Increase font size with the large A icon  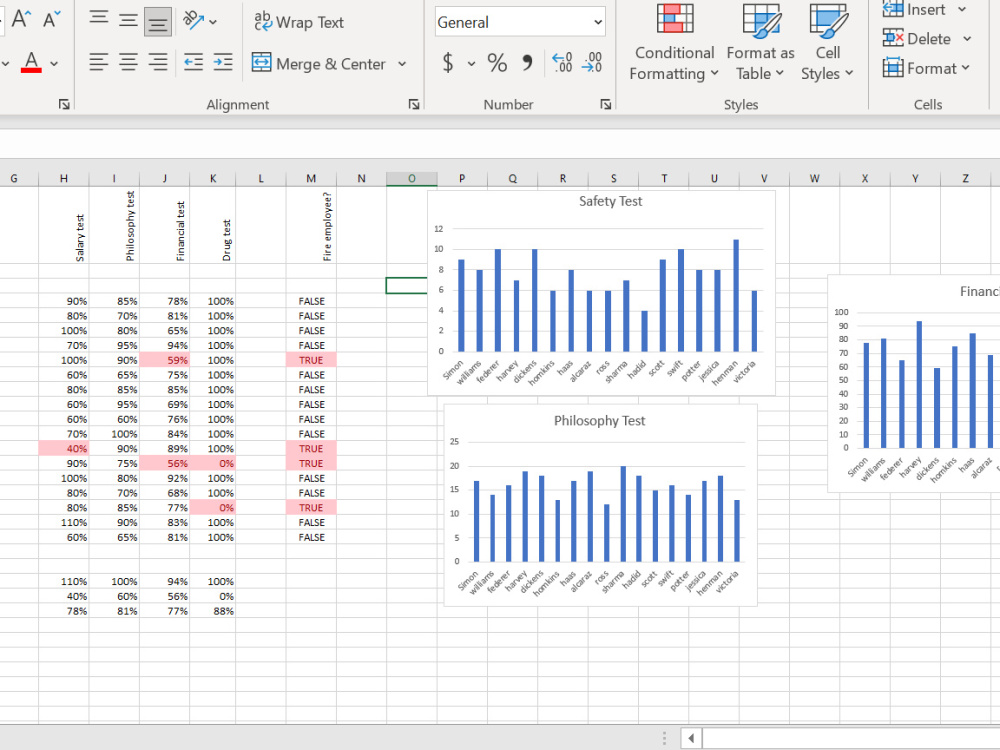(21, 19)
